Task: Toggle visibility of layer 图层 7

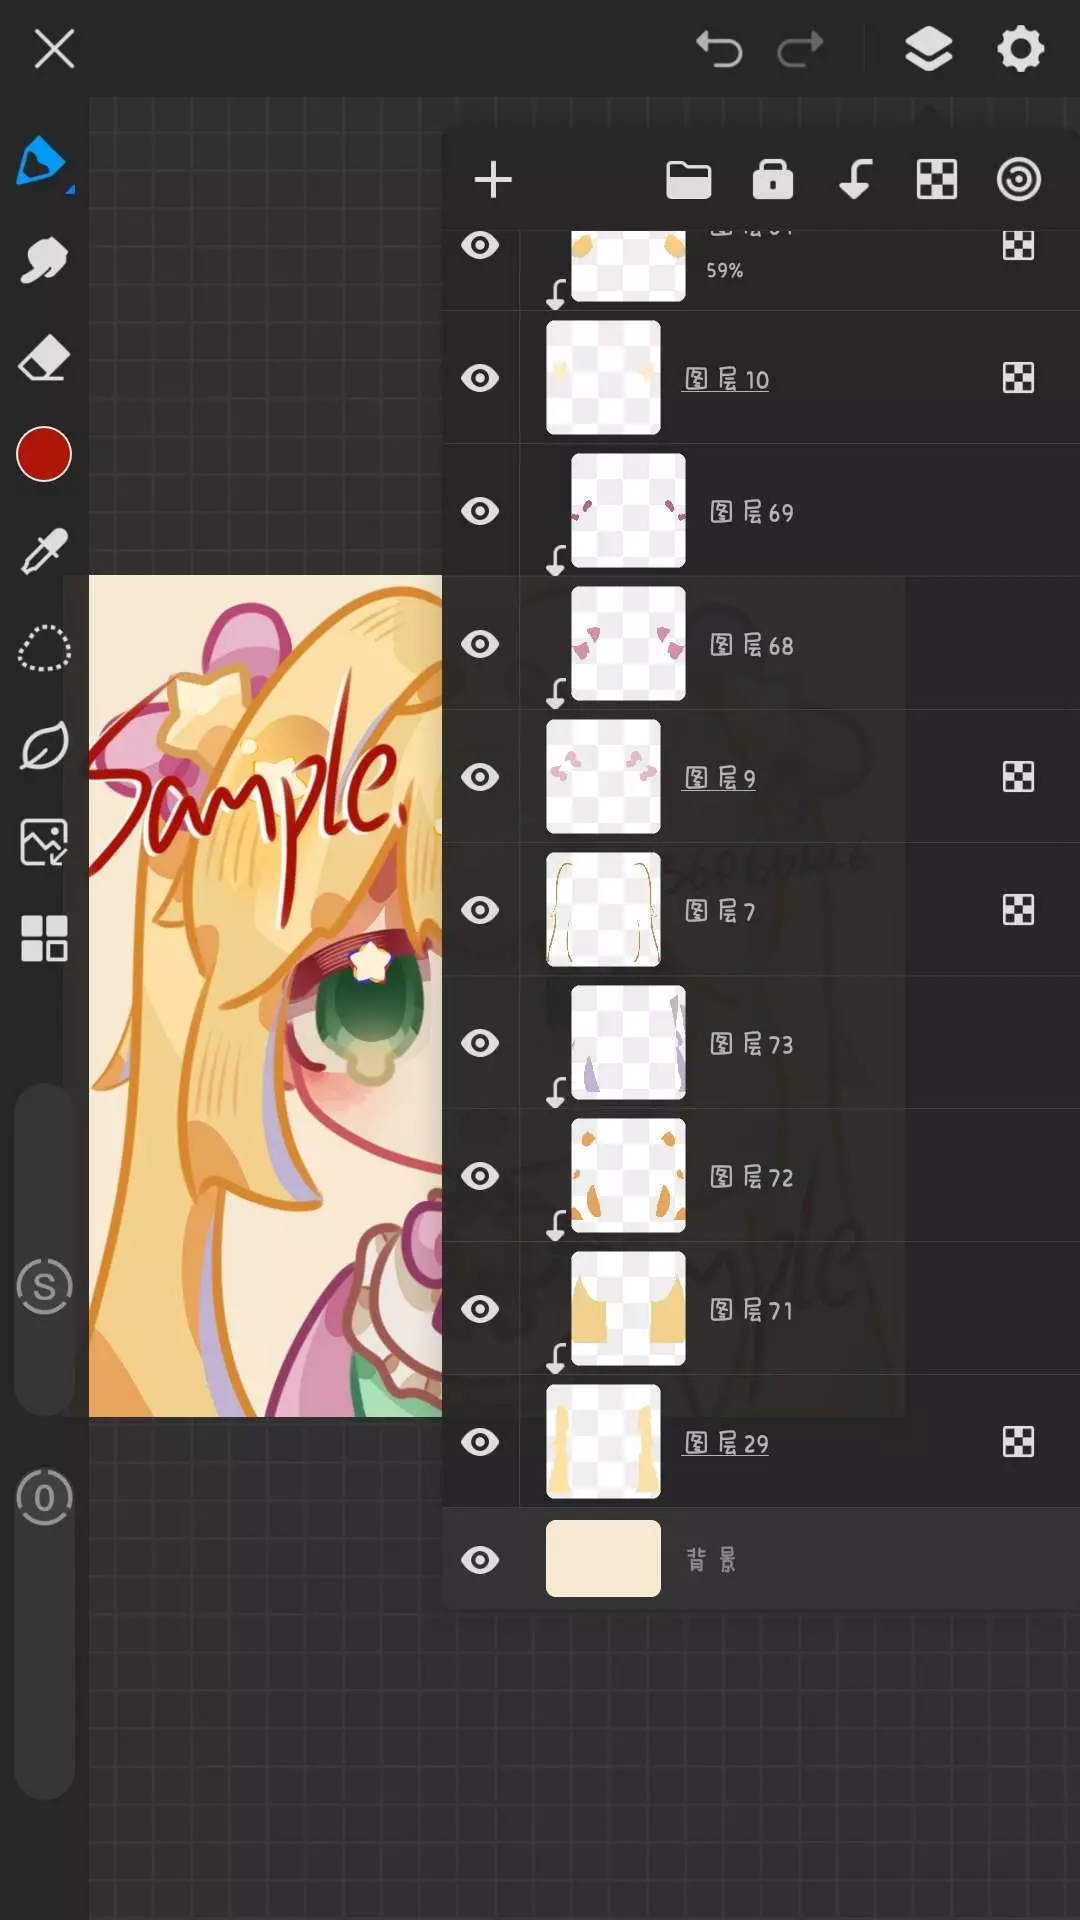Action: coord(480,910)
